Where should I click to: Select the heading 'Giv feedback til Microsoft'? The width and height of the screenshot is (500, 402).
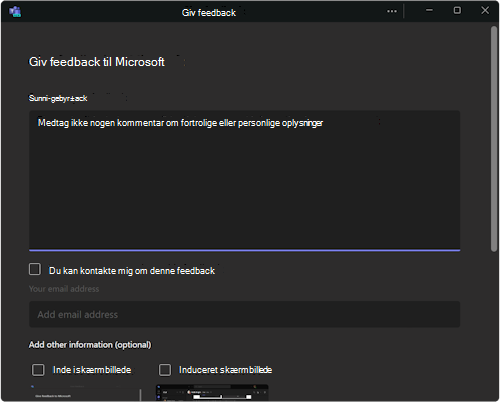coord(97,62)
